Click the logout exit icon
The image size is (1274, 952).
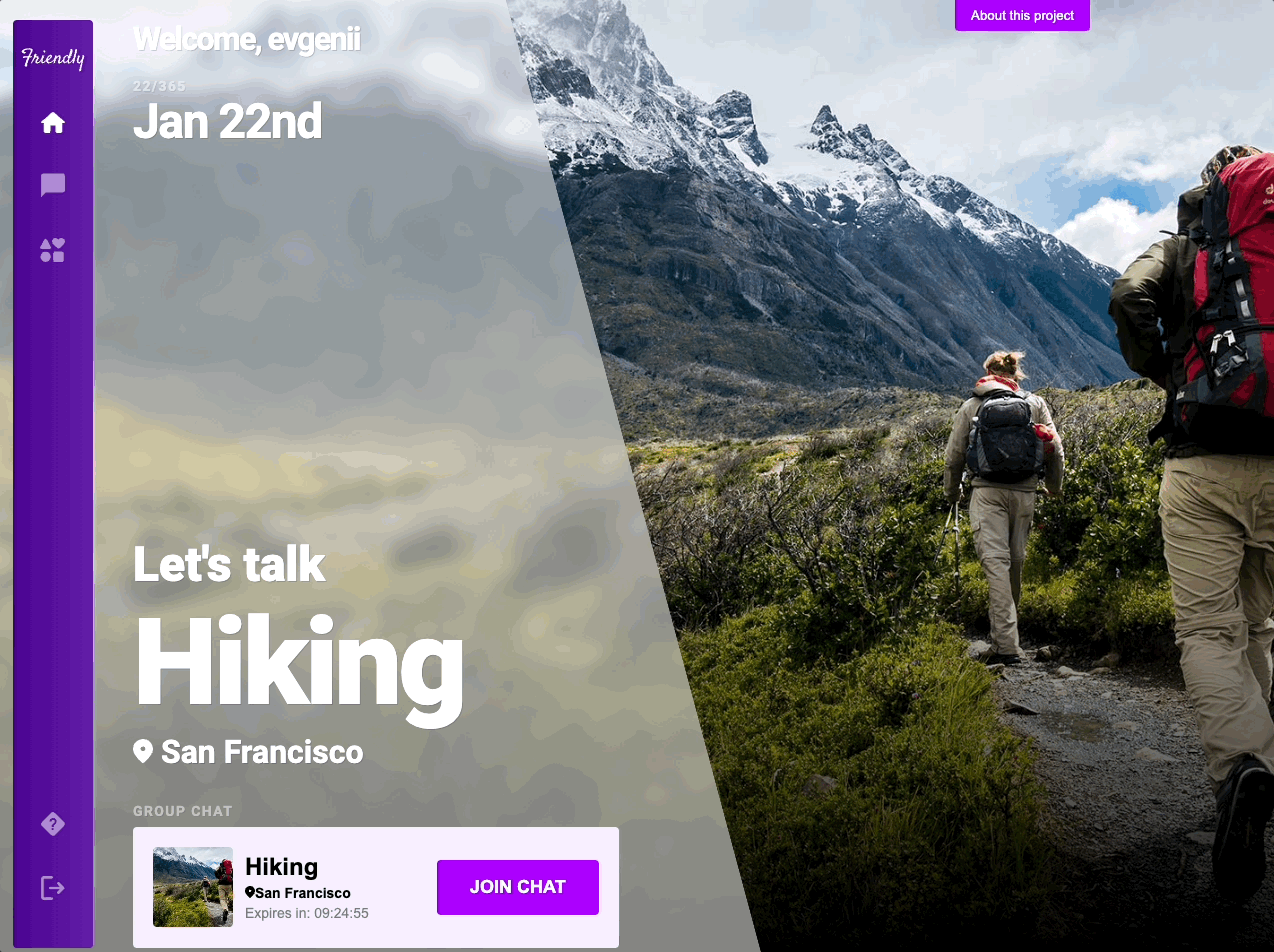(x=53, y=887)
